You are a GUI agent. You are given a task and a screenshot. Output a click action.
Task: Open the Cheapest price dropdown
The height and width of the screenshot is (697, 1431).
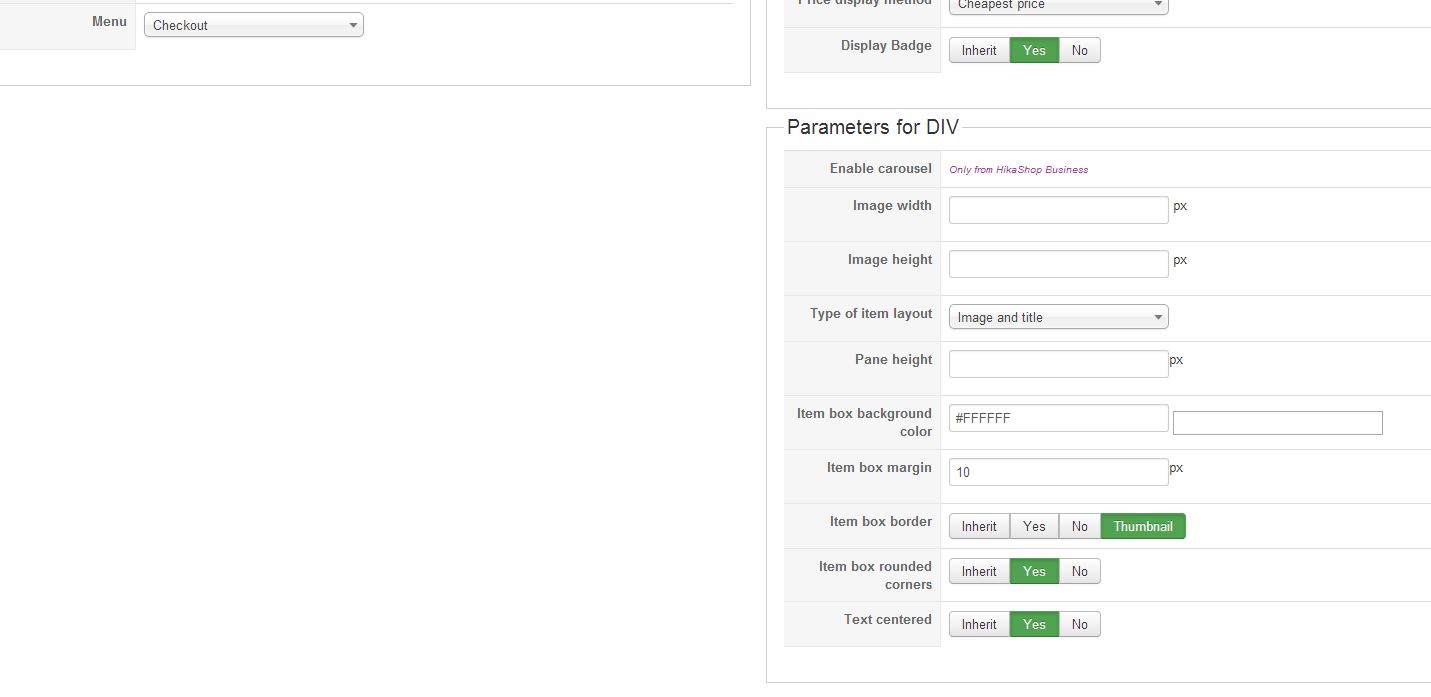tap(1058, 5)
